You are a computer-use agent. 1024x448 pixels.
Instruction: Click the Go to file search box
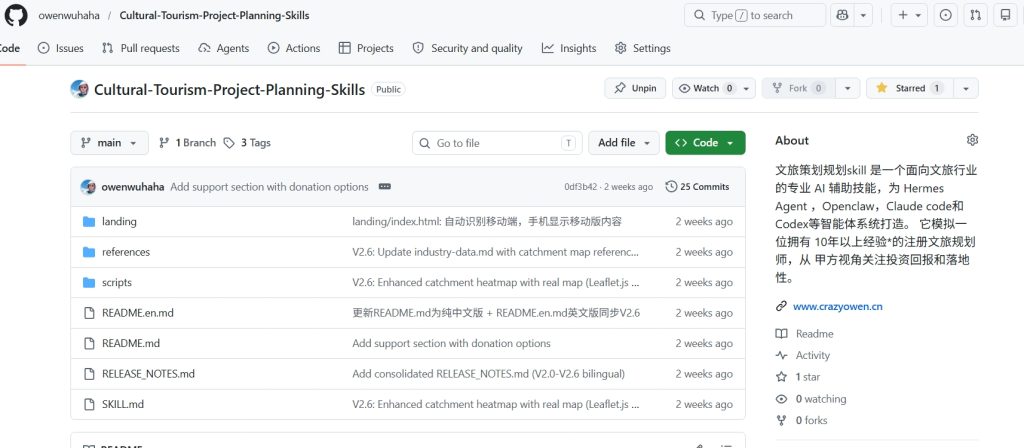pyautogui.click(x=497, y=143)
